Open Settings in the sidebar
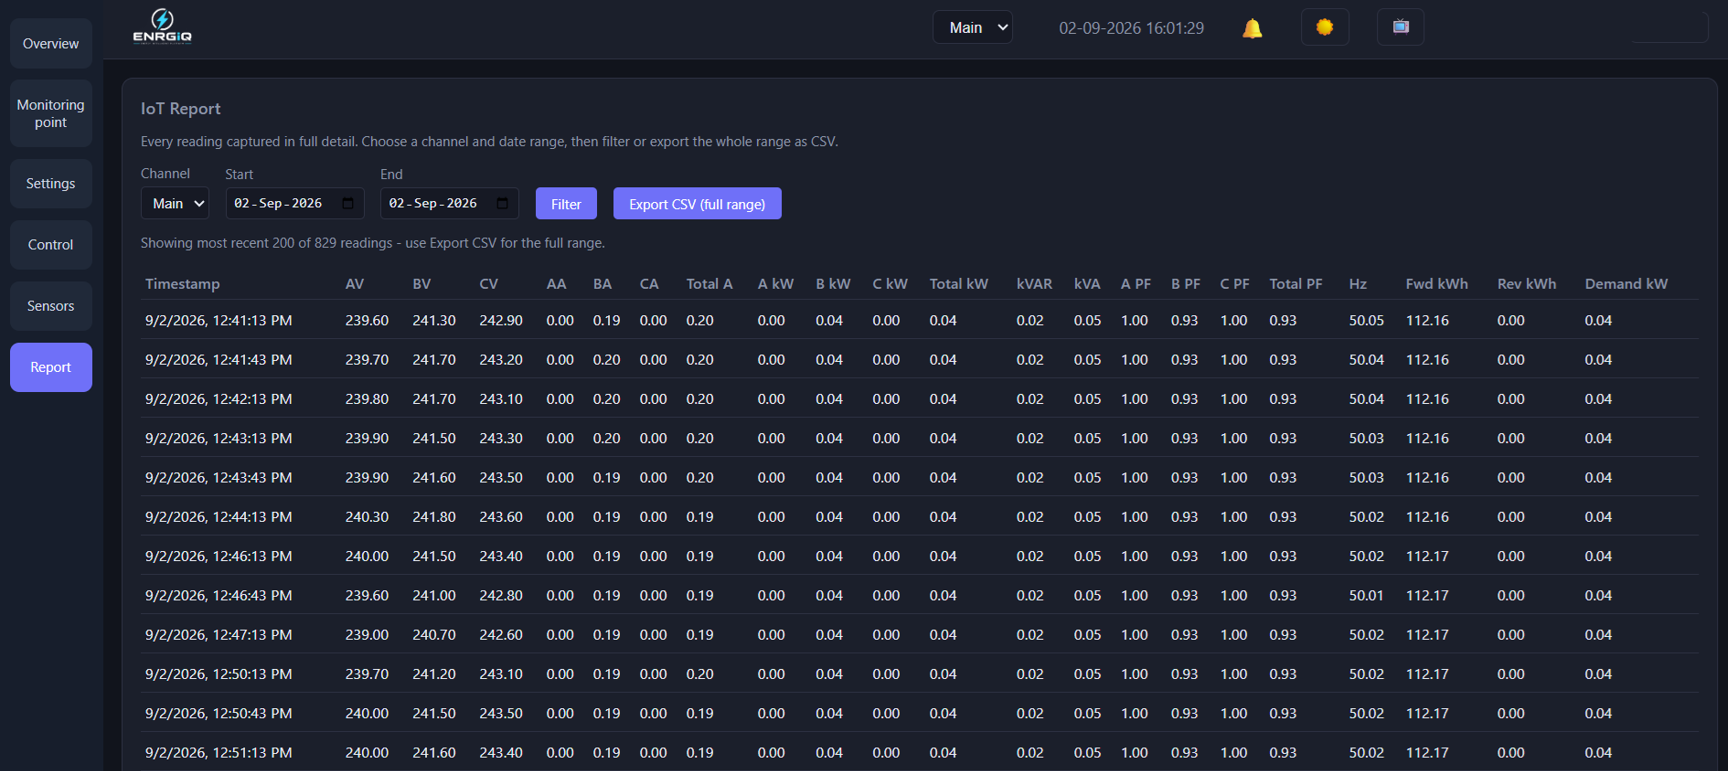 pos(51,184)
